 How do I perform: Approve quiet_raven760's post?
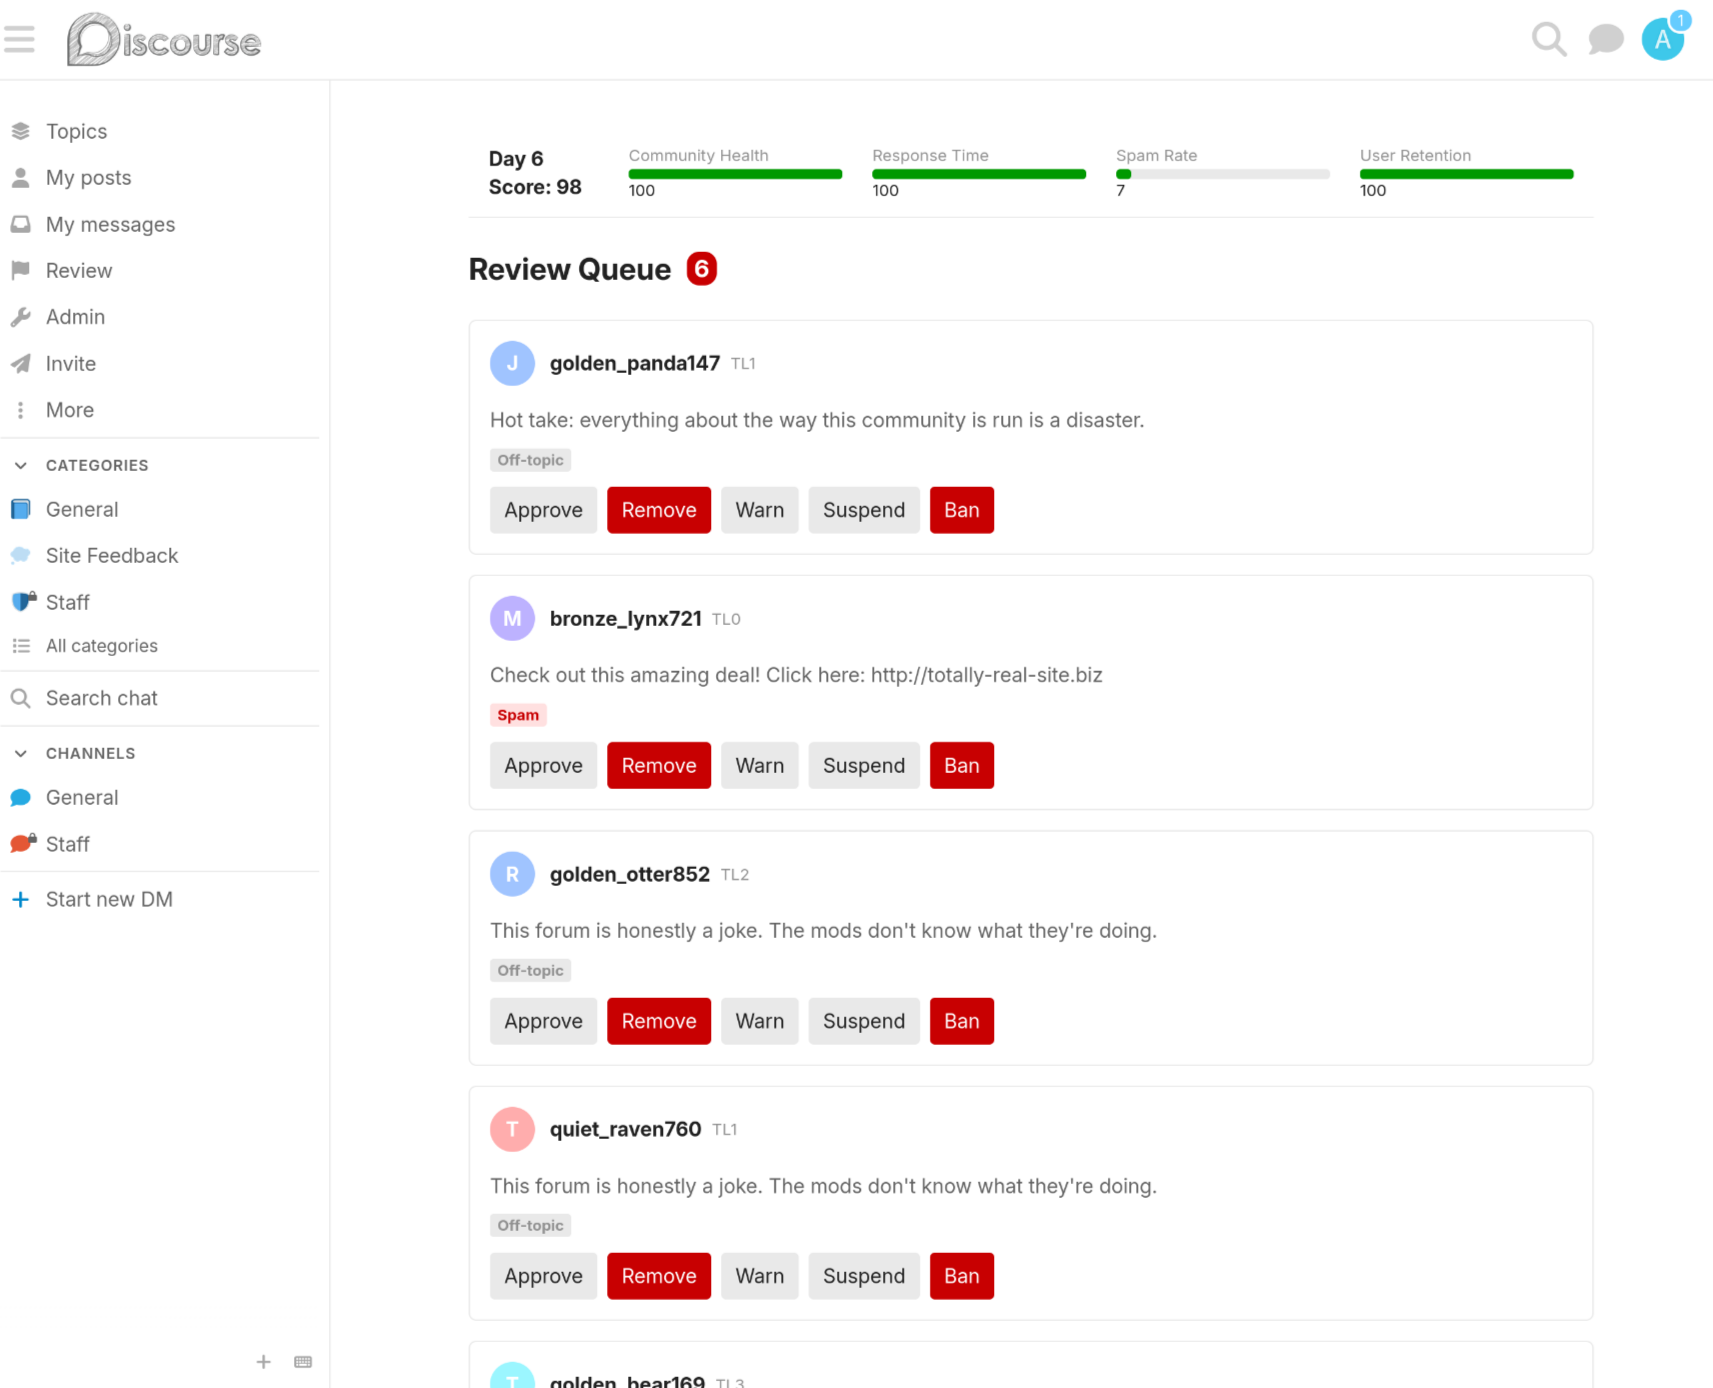tap(543, 1276)
